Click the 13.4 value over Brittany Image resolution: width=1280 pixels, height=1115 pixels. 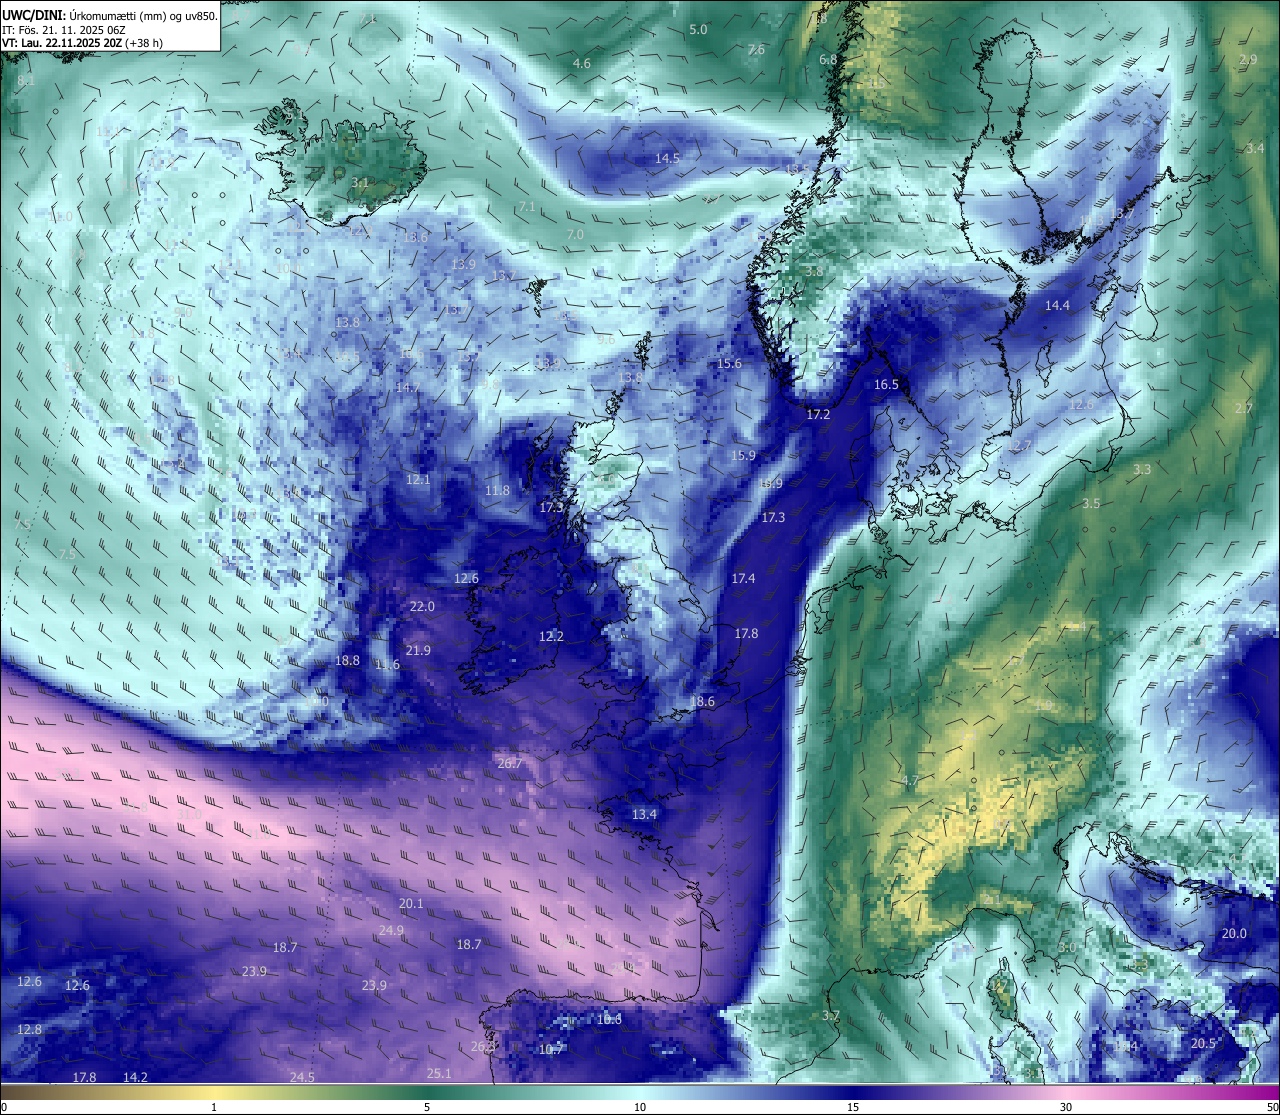(x=644, y=815)
